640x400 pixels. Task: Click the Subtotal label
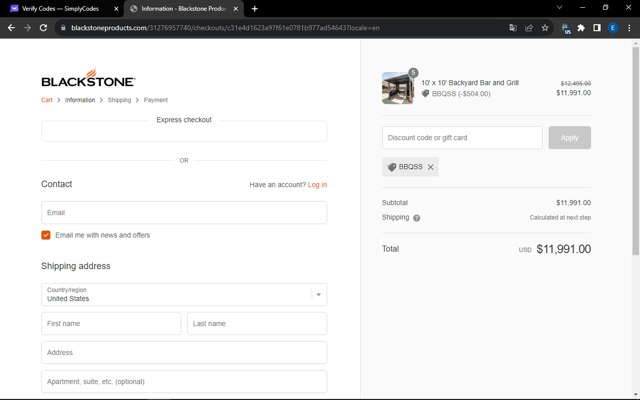point(395,203)
